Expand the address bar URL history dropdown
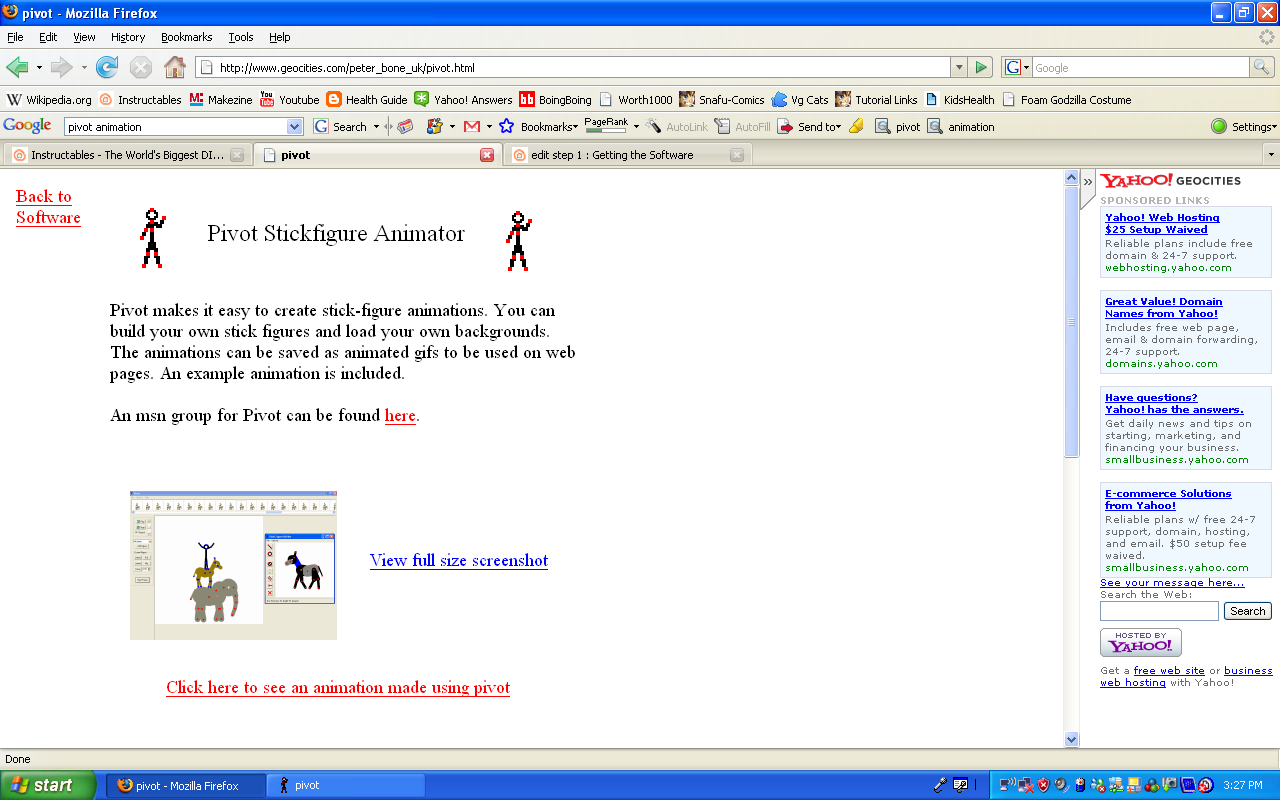Image resolution: width=1280 pixels, height=800 pixels. click(959, 68)
